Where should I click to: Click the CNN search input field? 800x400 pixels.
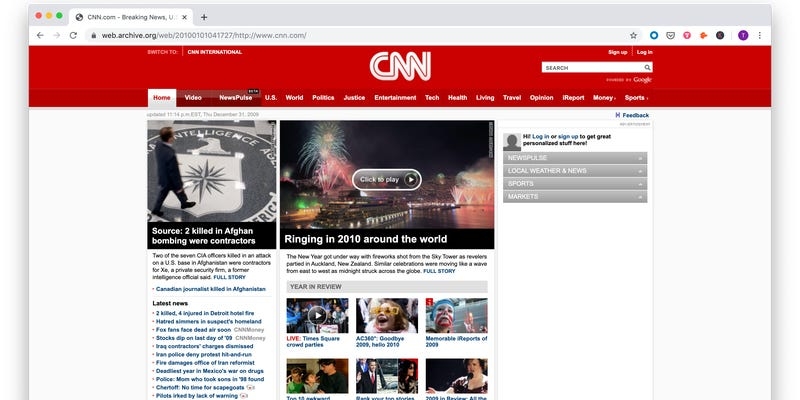[x=592, y=67]
